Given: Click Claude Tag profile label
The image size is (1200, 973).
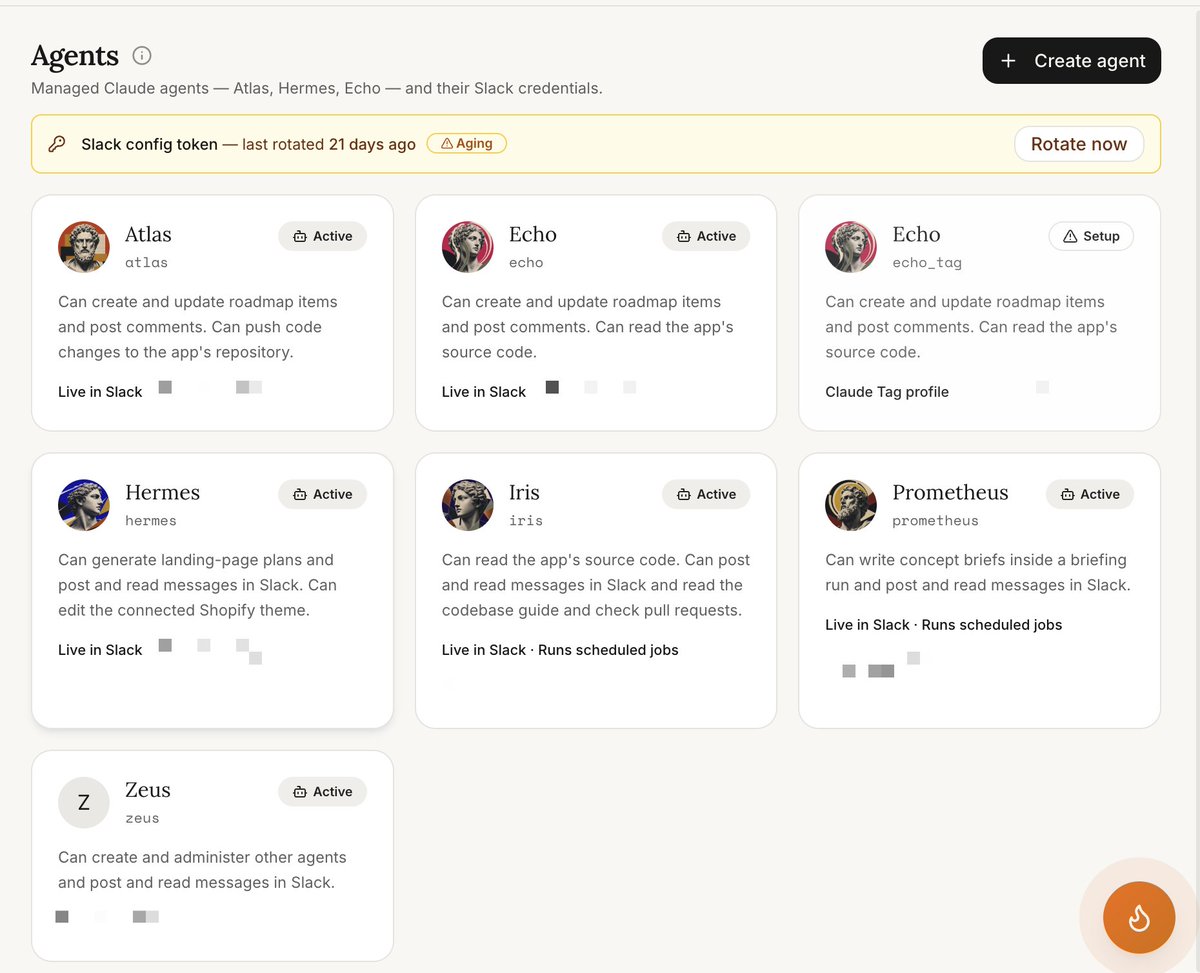Looking at the screenshot, I should click(x=887, y=392).
